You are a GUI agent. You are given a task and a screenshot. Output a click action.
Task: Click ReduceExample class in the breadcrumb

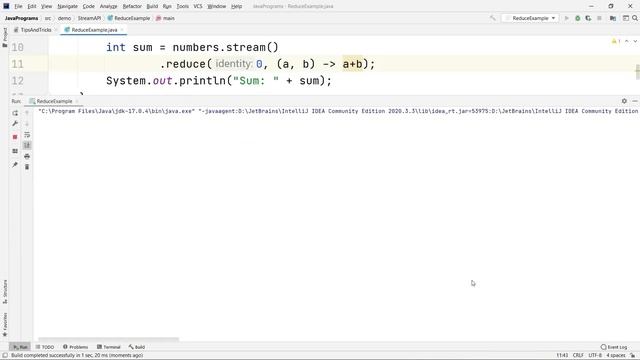tap(129, 18)
